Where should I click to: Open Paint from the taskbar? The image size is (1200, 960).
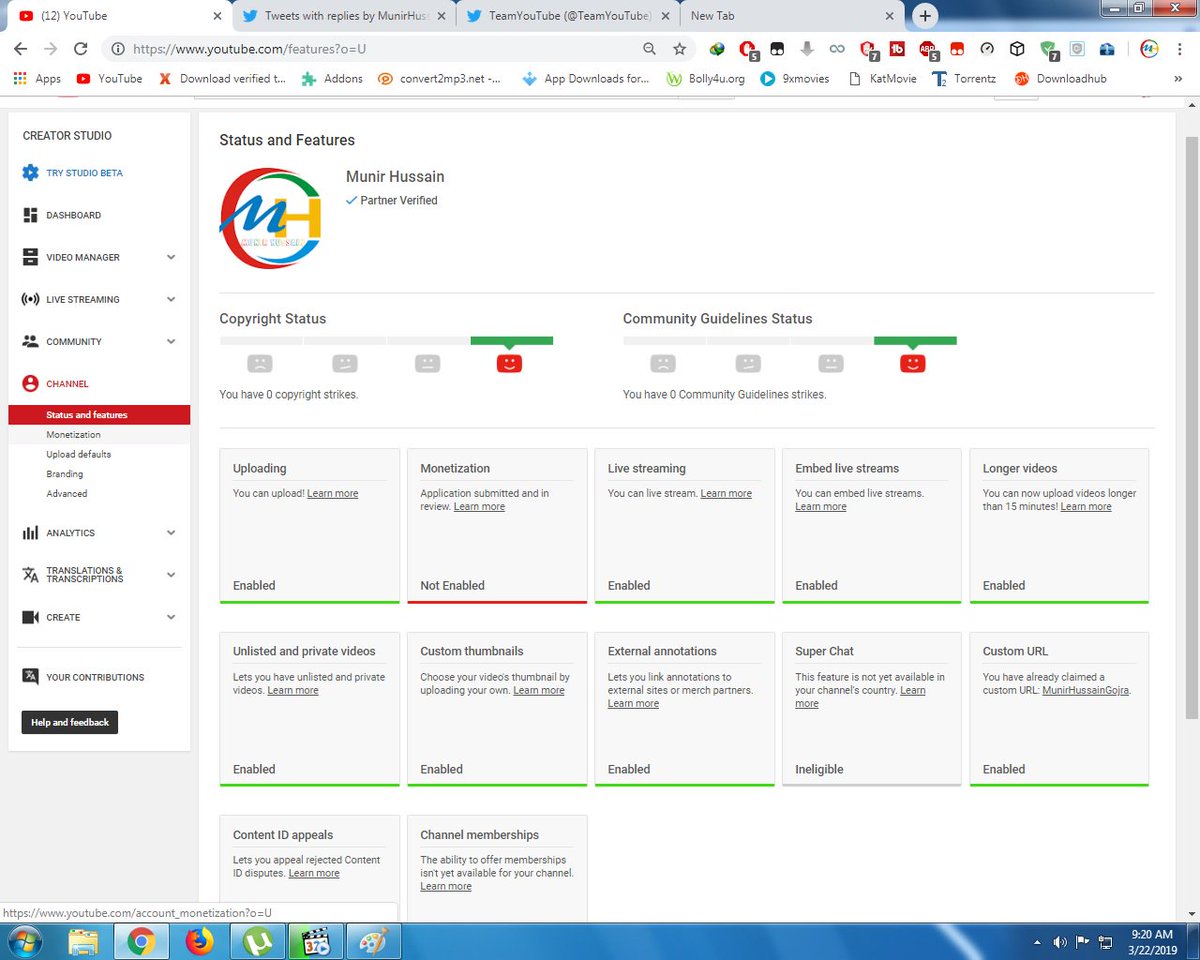pyautogui.click(x=374, y=941)
